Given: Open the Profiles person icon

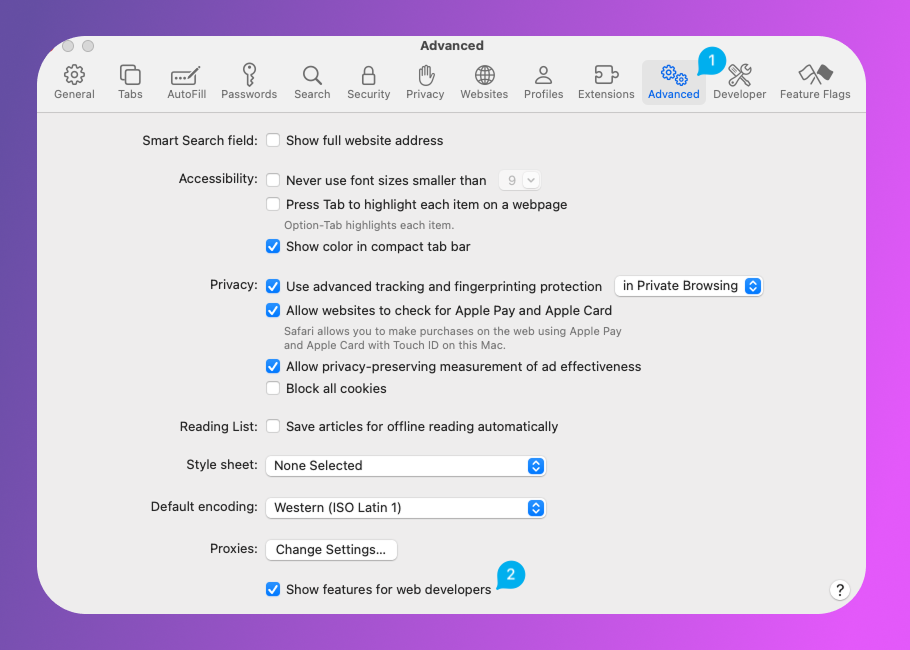Looking at the screenshot, I should click(543, 76).
